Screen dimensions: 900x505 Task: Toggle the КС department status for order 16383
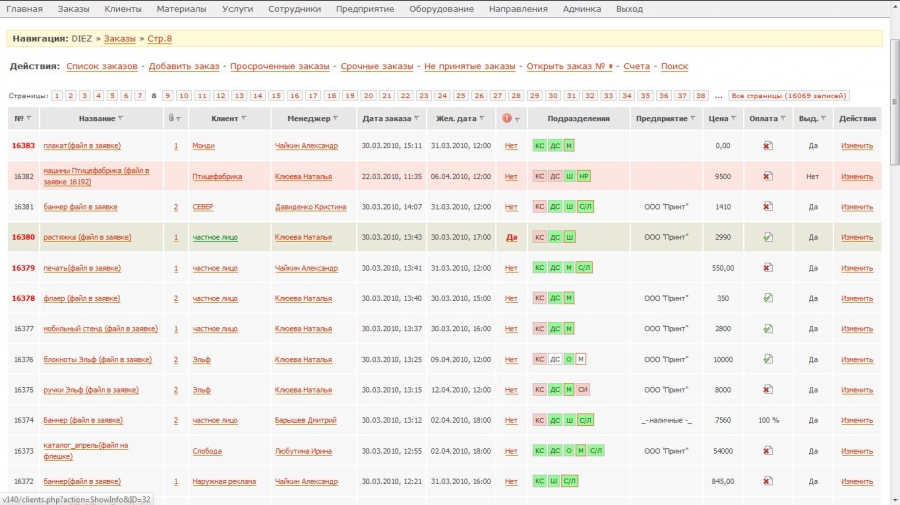click(x=539, y=146)
